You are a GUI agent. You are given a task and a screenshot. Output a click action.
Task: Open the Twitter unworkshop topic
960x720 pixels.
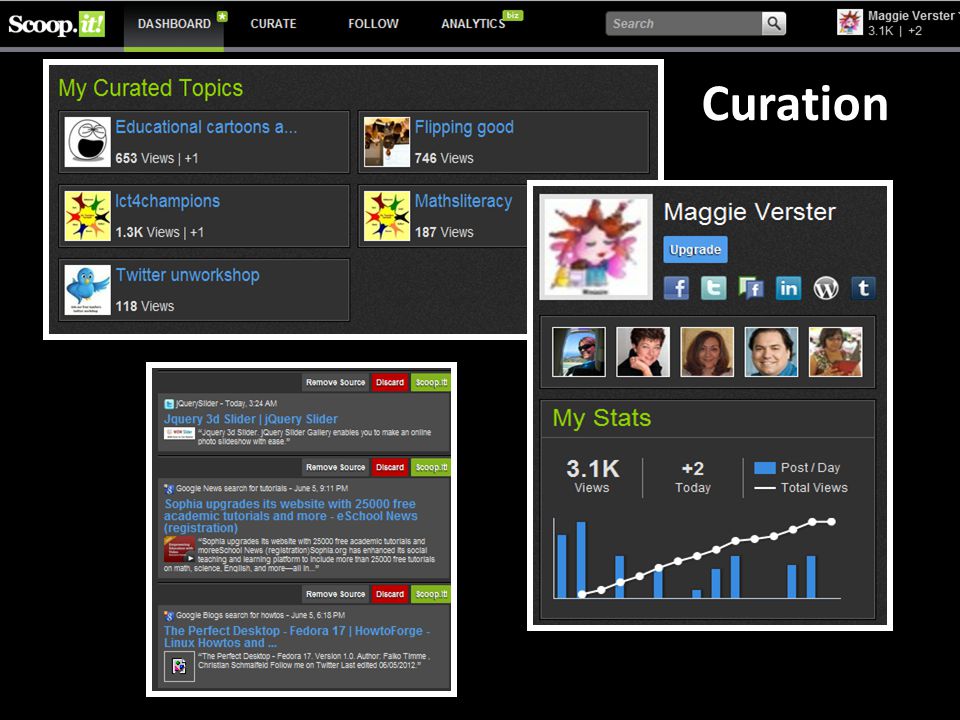[187, 275]
